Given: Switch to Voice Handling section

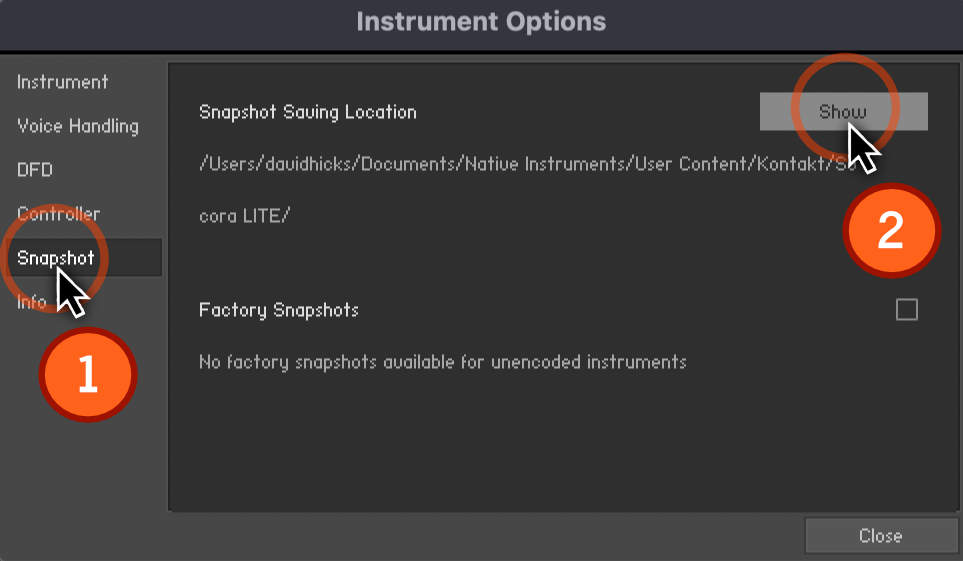Looking at the screenshot, I should (x=78, y=126).
